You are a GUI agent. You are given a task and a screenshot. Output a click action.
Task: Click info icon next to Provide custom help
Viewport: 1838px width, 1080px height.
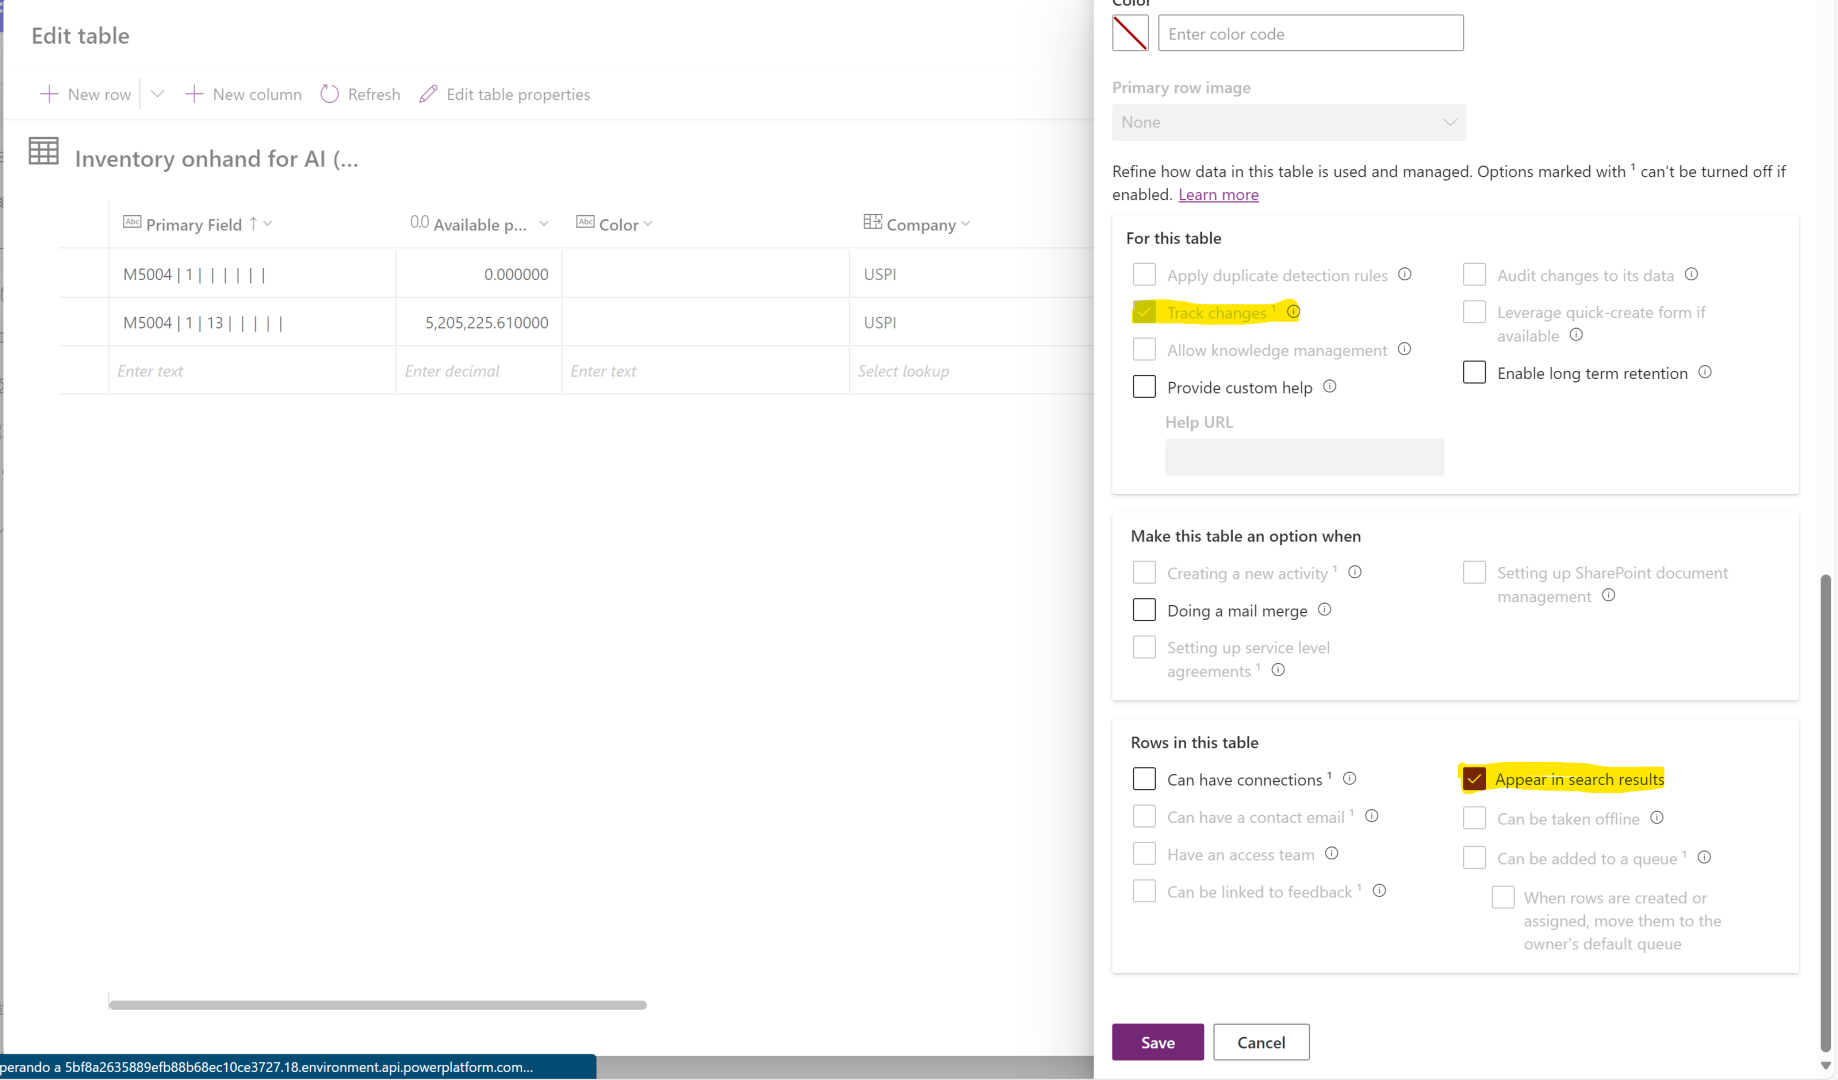[1330, 387]
